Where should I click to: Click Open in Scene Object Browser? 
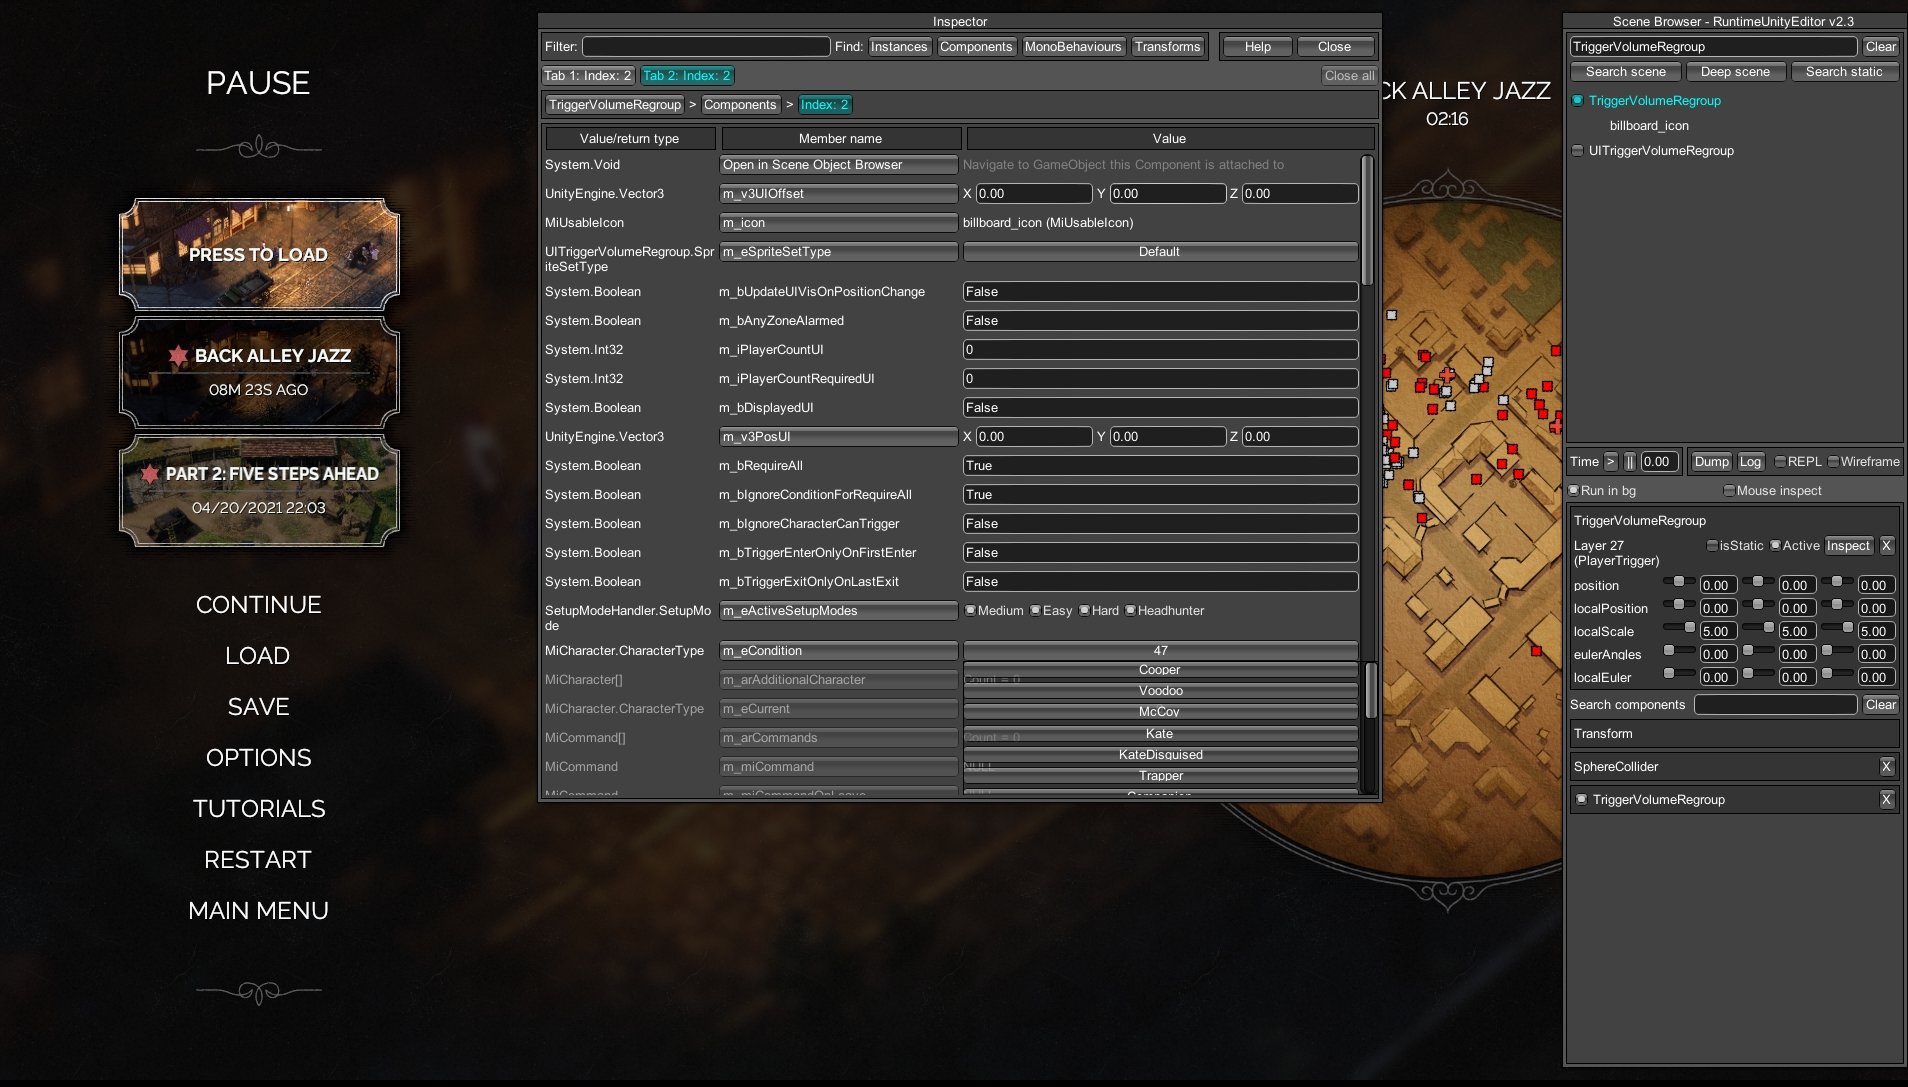tap(838, 164)
